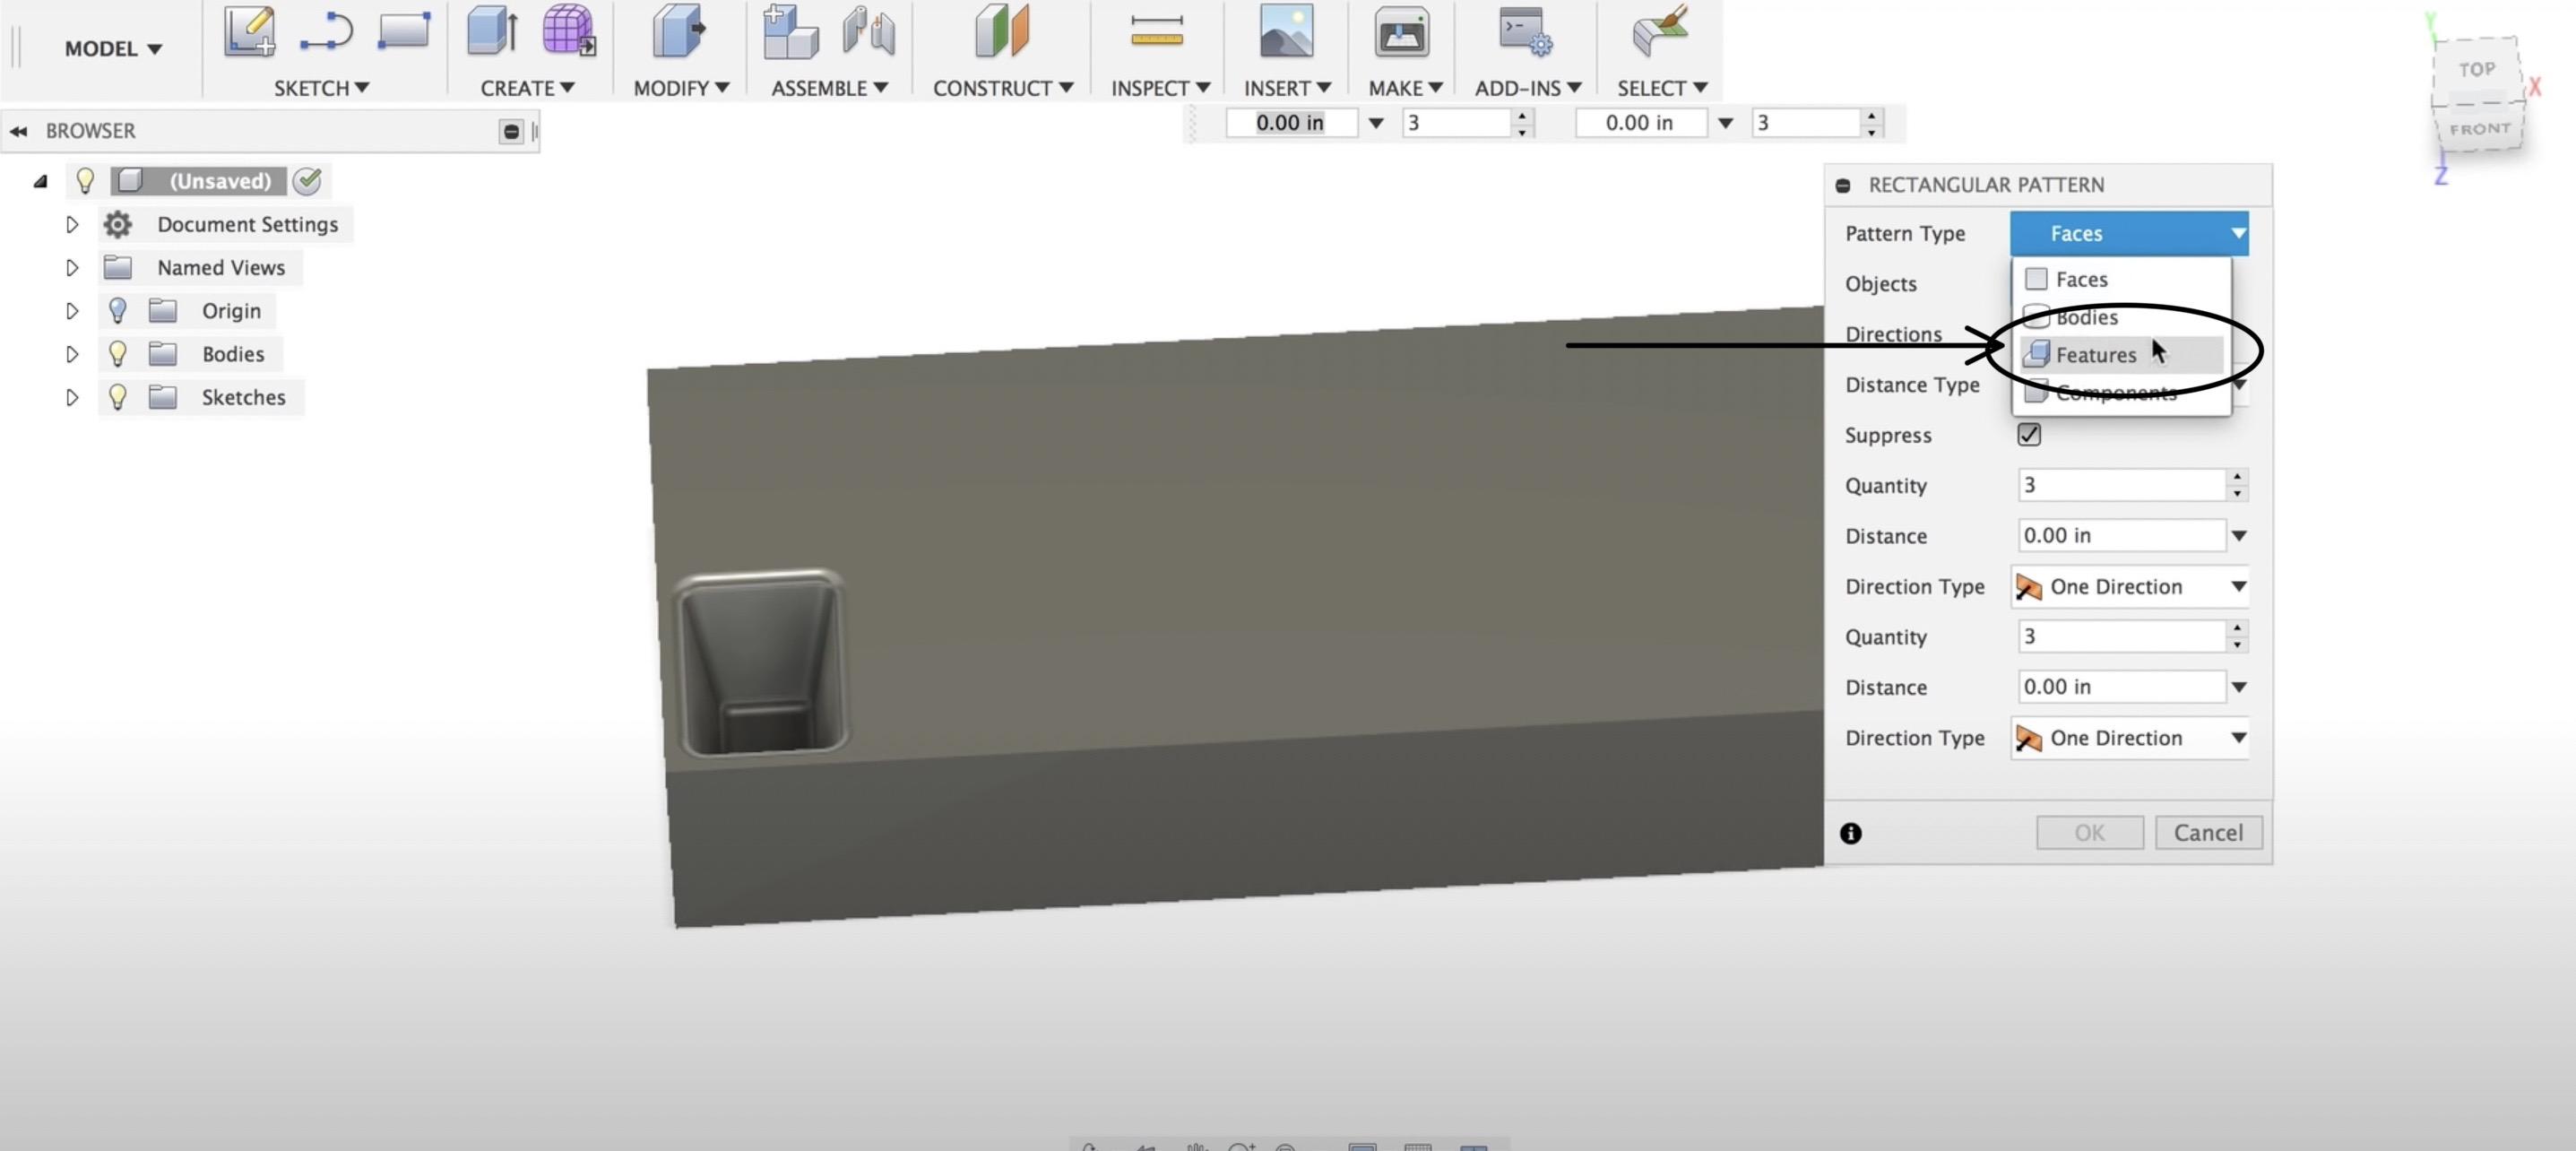The image size is (2576, 1151).
Task: Click the Document Settings gear icon
Action: coord(118,224)
